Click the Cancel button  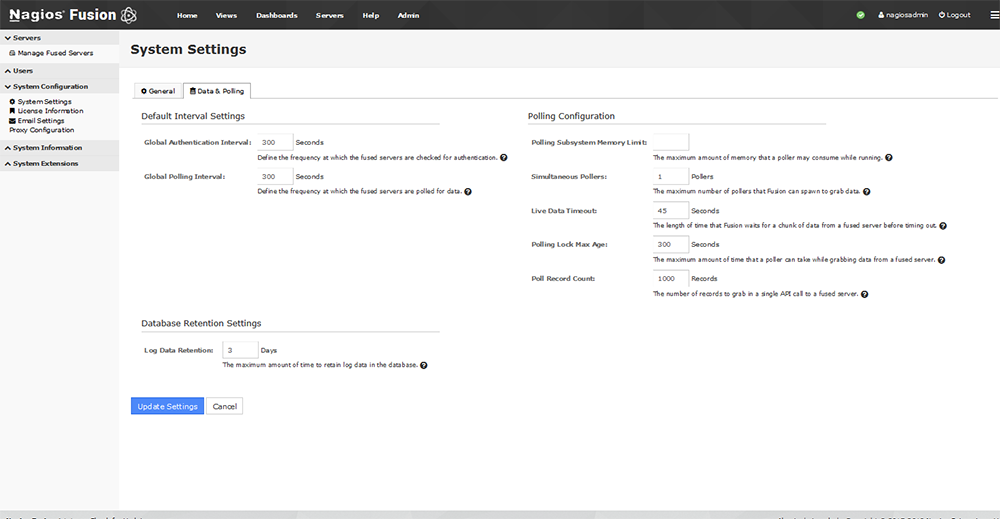click(224, 406)
